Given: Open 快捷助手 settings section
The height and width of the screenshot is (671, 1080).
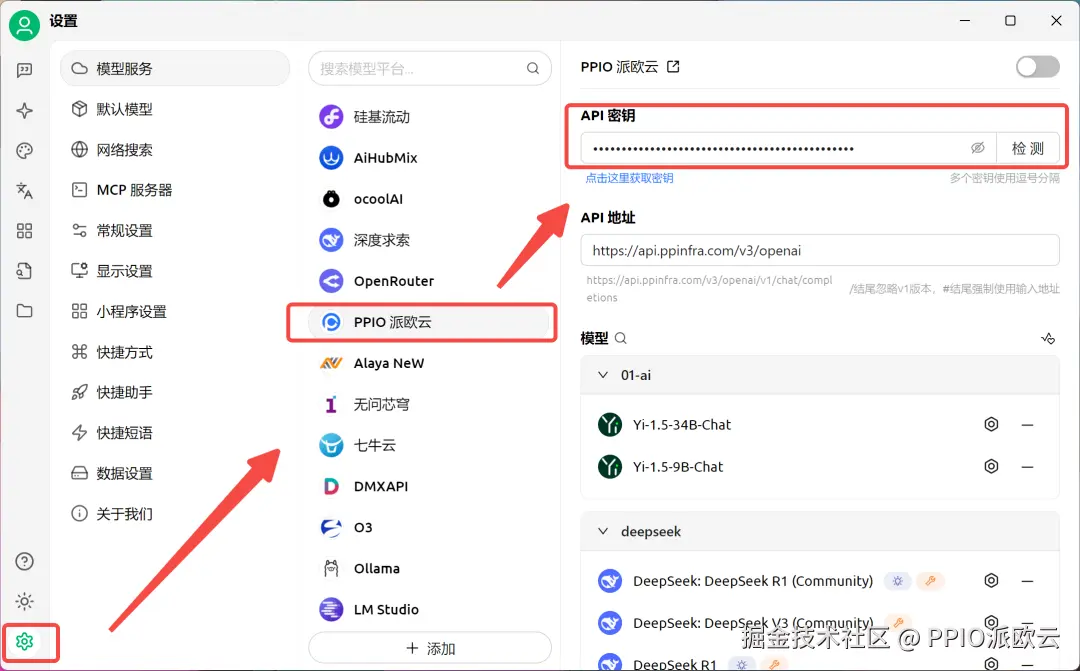Looking at the screenshot, I should tap(175, 393).
